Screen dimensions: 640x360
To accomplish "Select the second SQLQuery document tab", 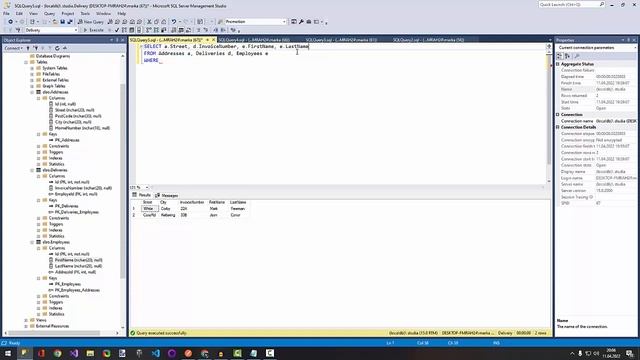I will coord(254,40).
